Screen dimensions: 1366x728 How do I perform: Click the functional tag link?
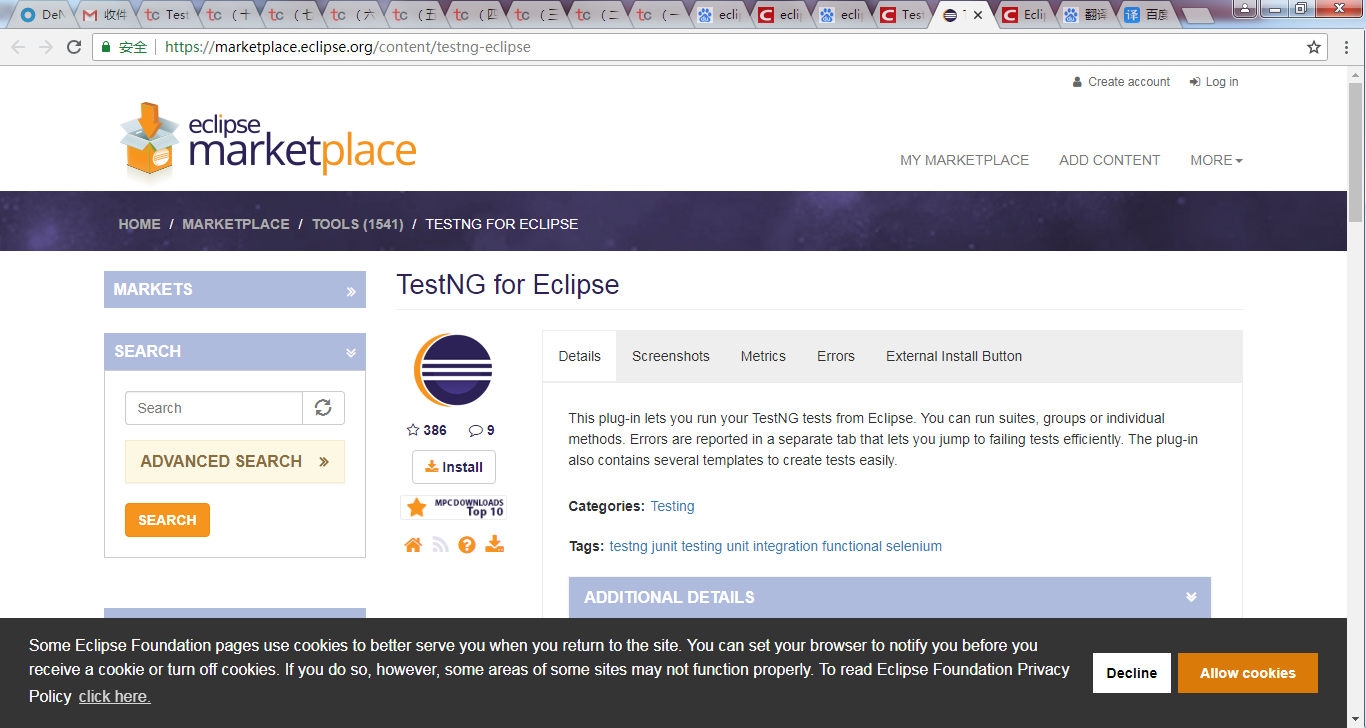pyautogui.click(x=852, y=546)
